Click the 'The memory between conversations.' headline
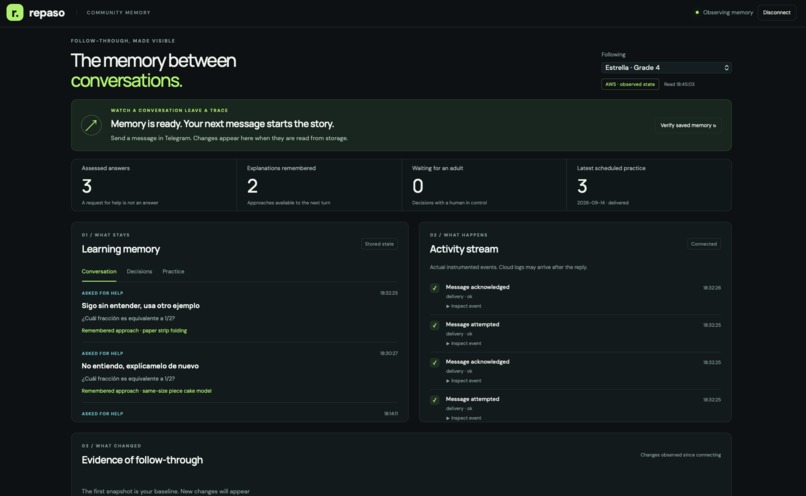The width and height of the screenshot is (806, 496). click(153, 70)
